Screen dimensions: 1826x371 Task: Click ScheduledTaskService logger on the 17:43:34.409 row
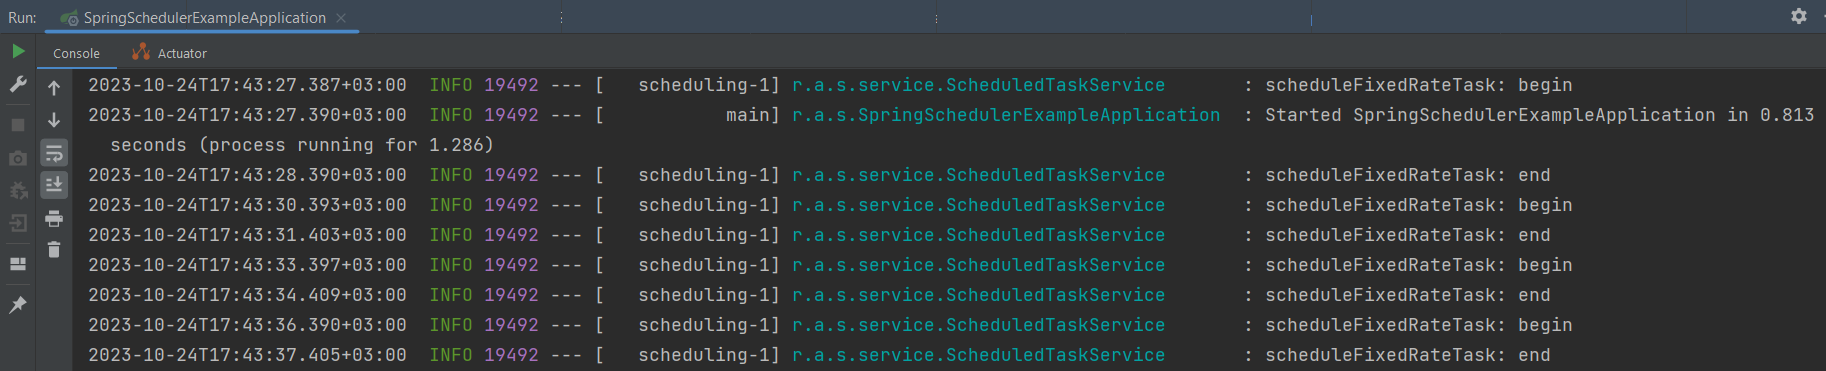click(x=979, y=295)
